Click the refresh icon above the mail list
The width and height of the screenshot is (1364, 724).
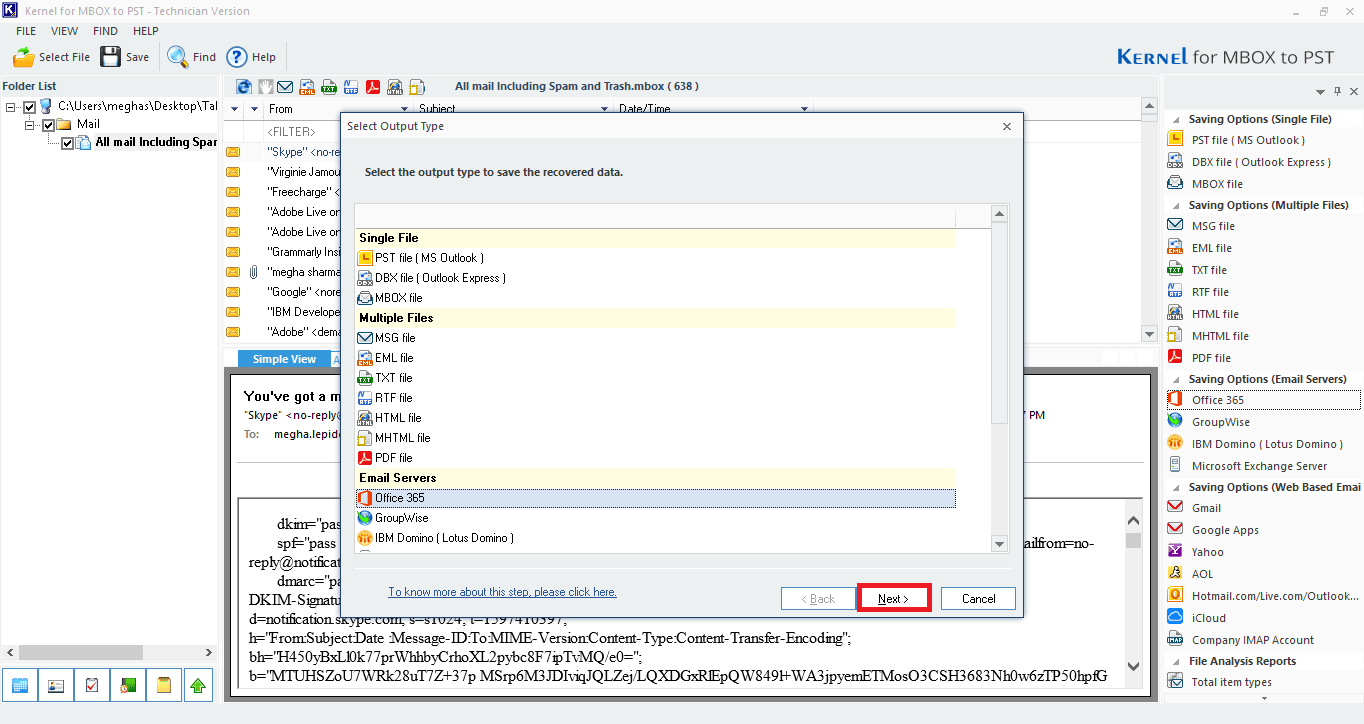[243, 87]
